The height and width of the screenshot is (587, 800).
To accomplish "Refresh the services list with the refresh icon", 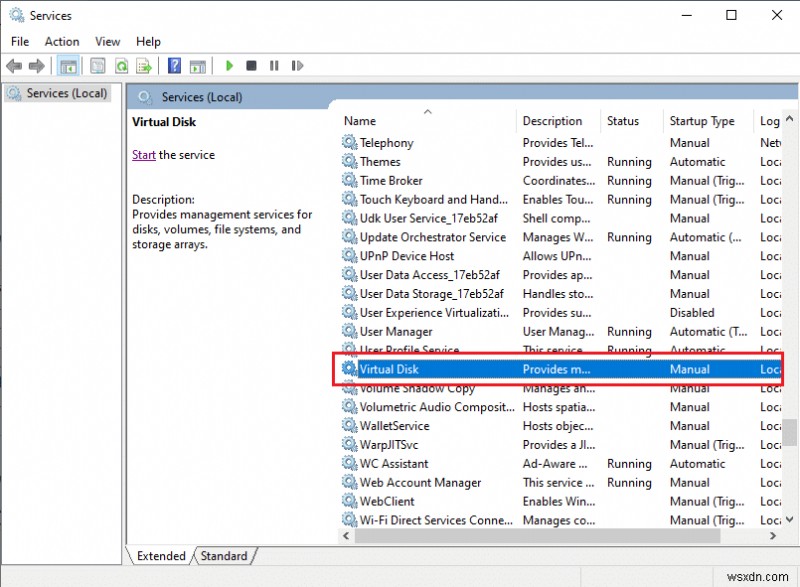I will click(121, 66).
